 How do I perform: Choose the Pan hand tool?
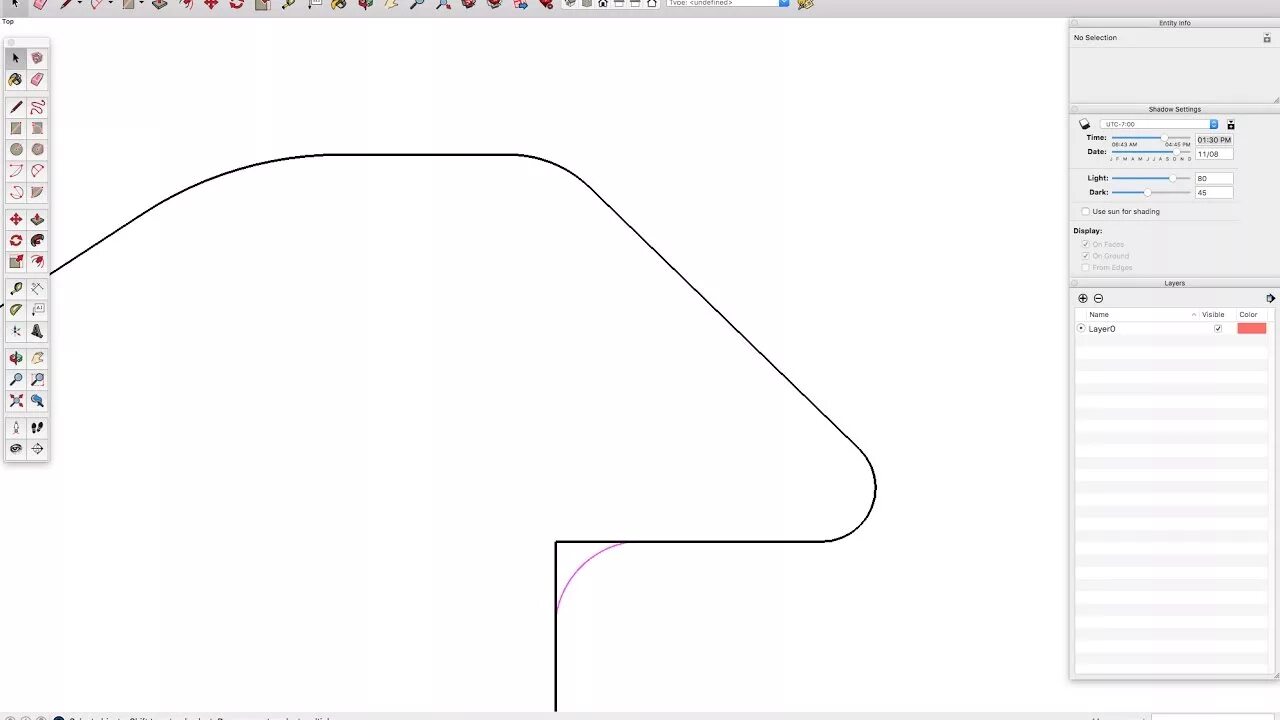click(x=37, y=358)
